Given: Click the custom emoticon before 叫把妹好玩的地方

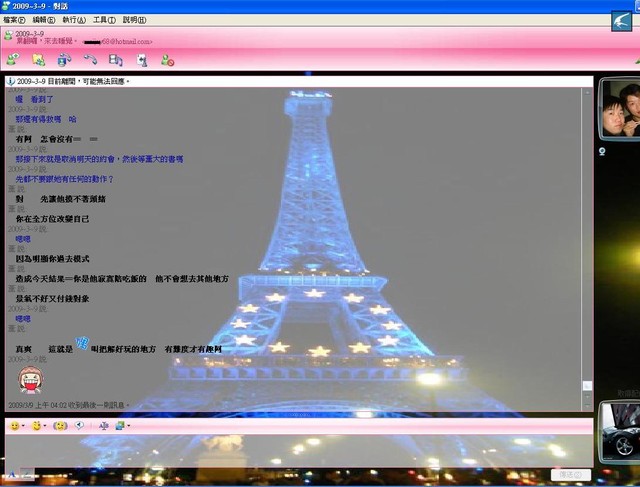Looking at the screenshot, I should (82, 343).
